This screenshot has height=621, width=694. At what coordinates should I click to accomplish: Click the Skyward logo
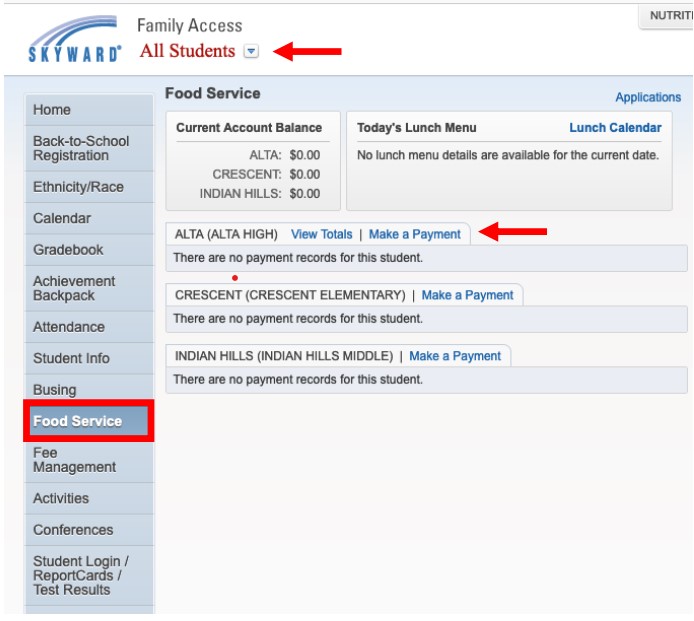point(75,39)
